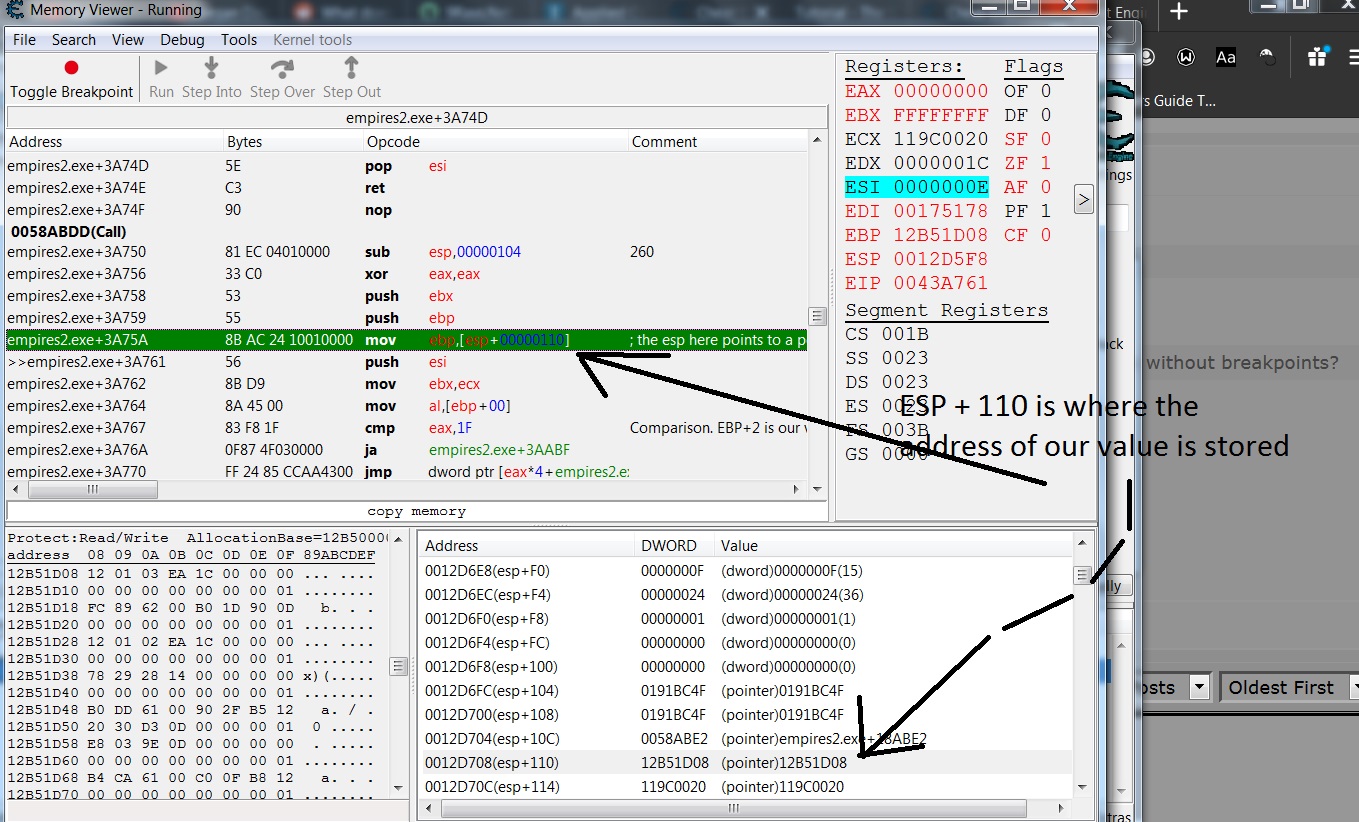The image size is (1359, 822).
Task: Open a new browser tab with plus
Action: point(1179,12)
